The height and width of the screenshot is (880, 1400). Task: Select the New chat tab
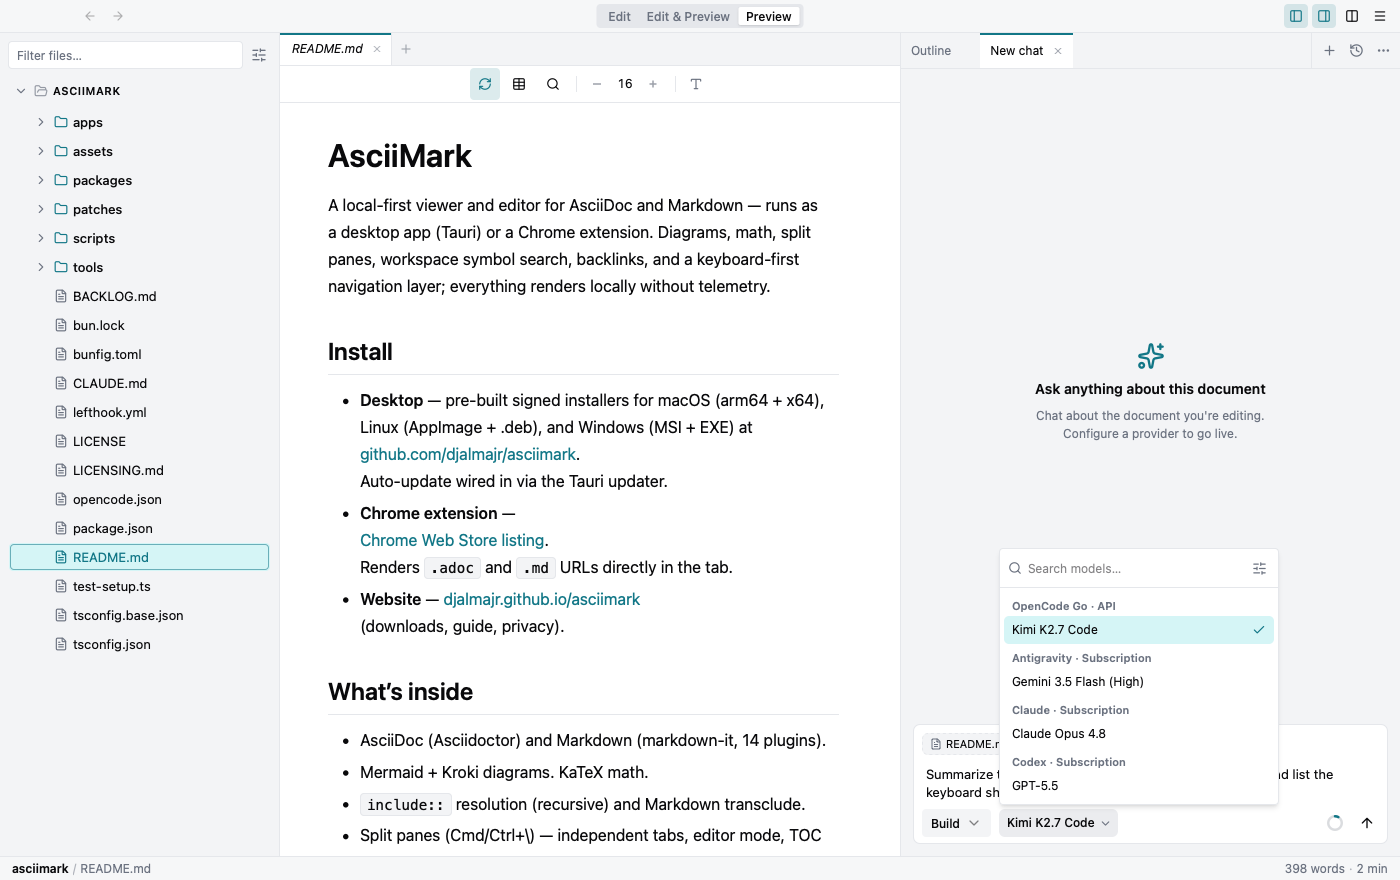click(1017, 51)
